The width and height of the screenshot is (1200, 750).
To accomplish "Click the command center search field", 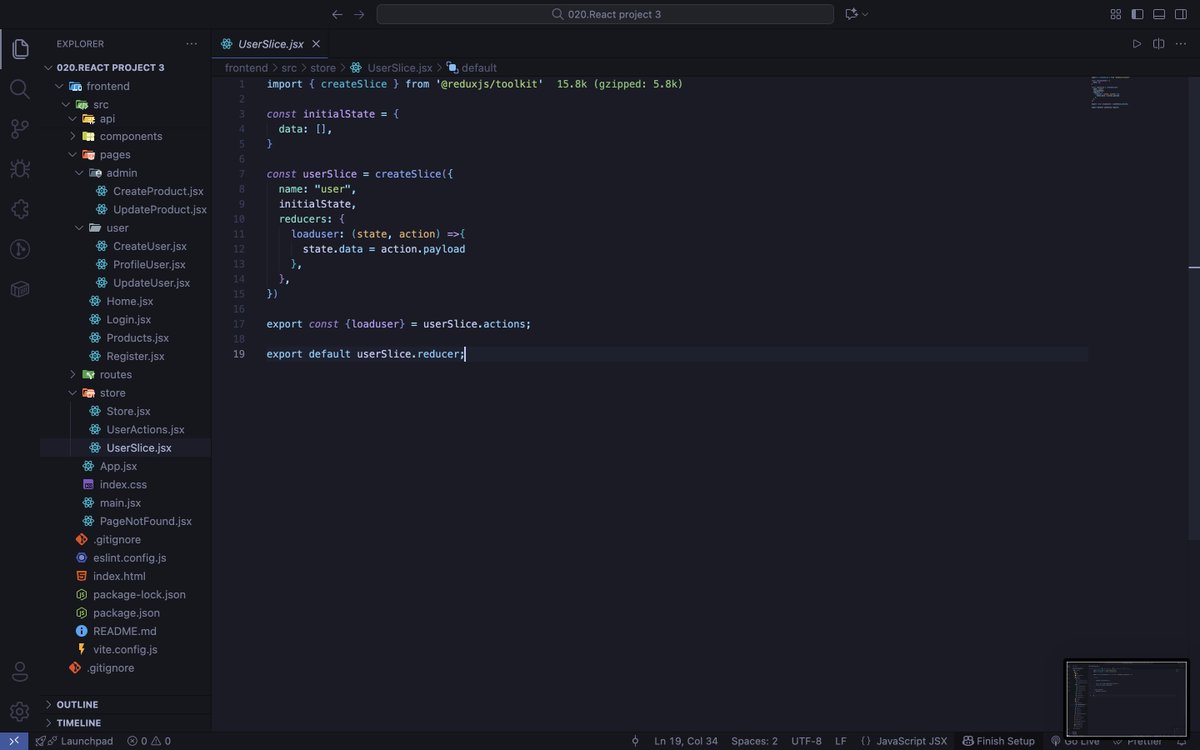I will [605, 14].
